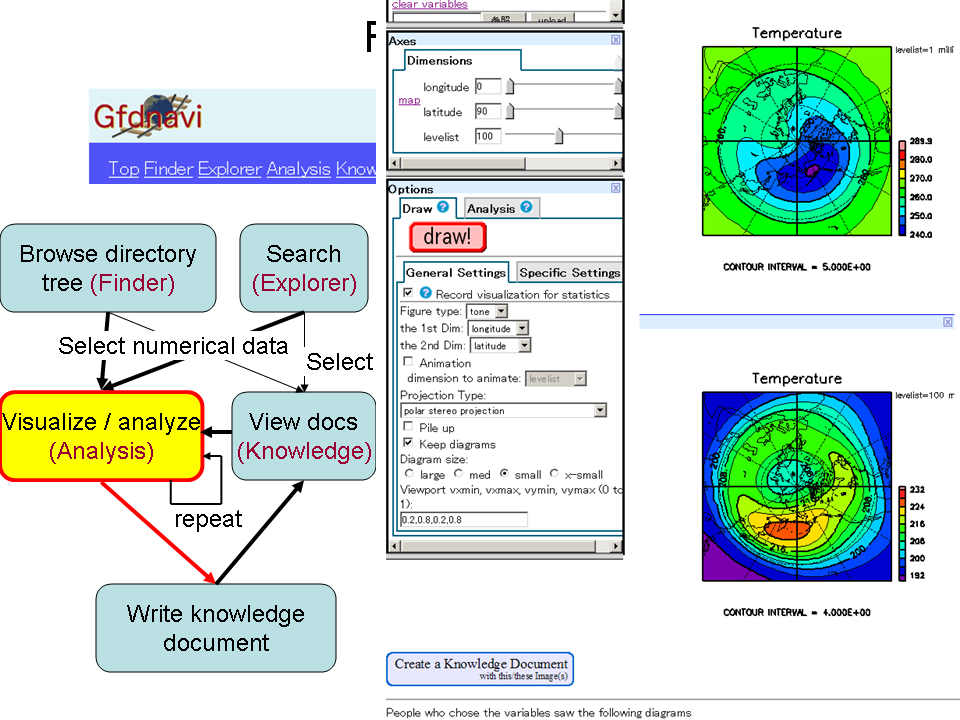Click the levelist slider handle

(x=559, y=136)
